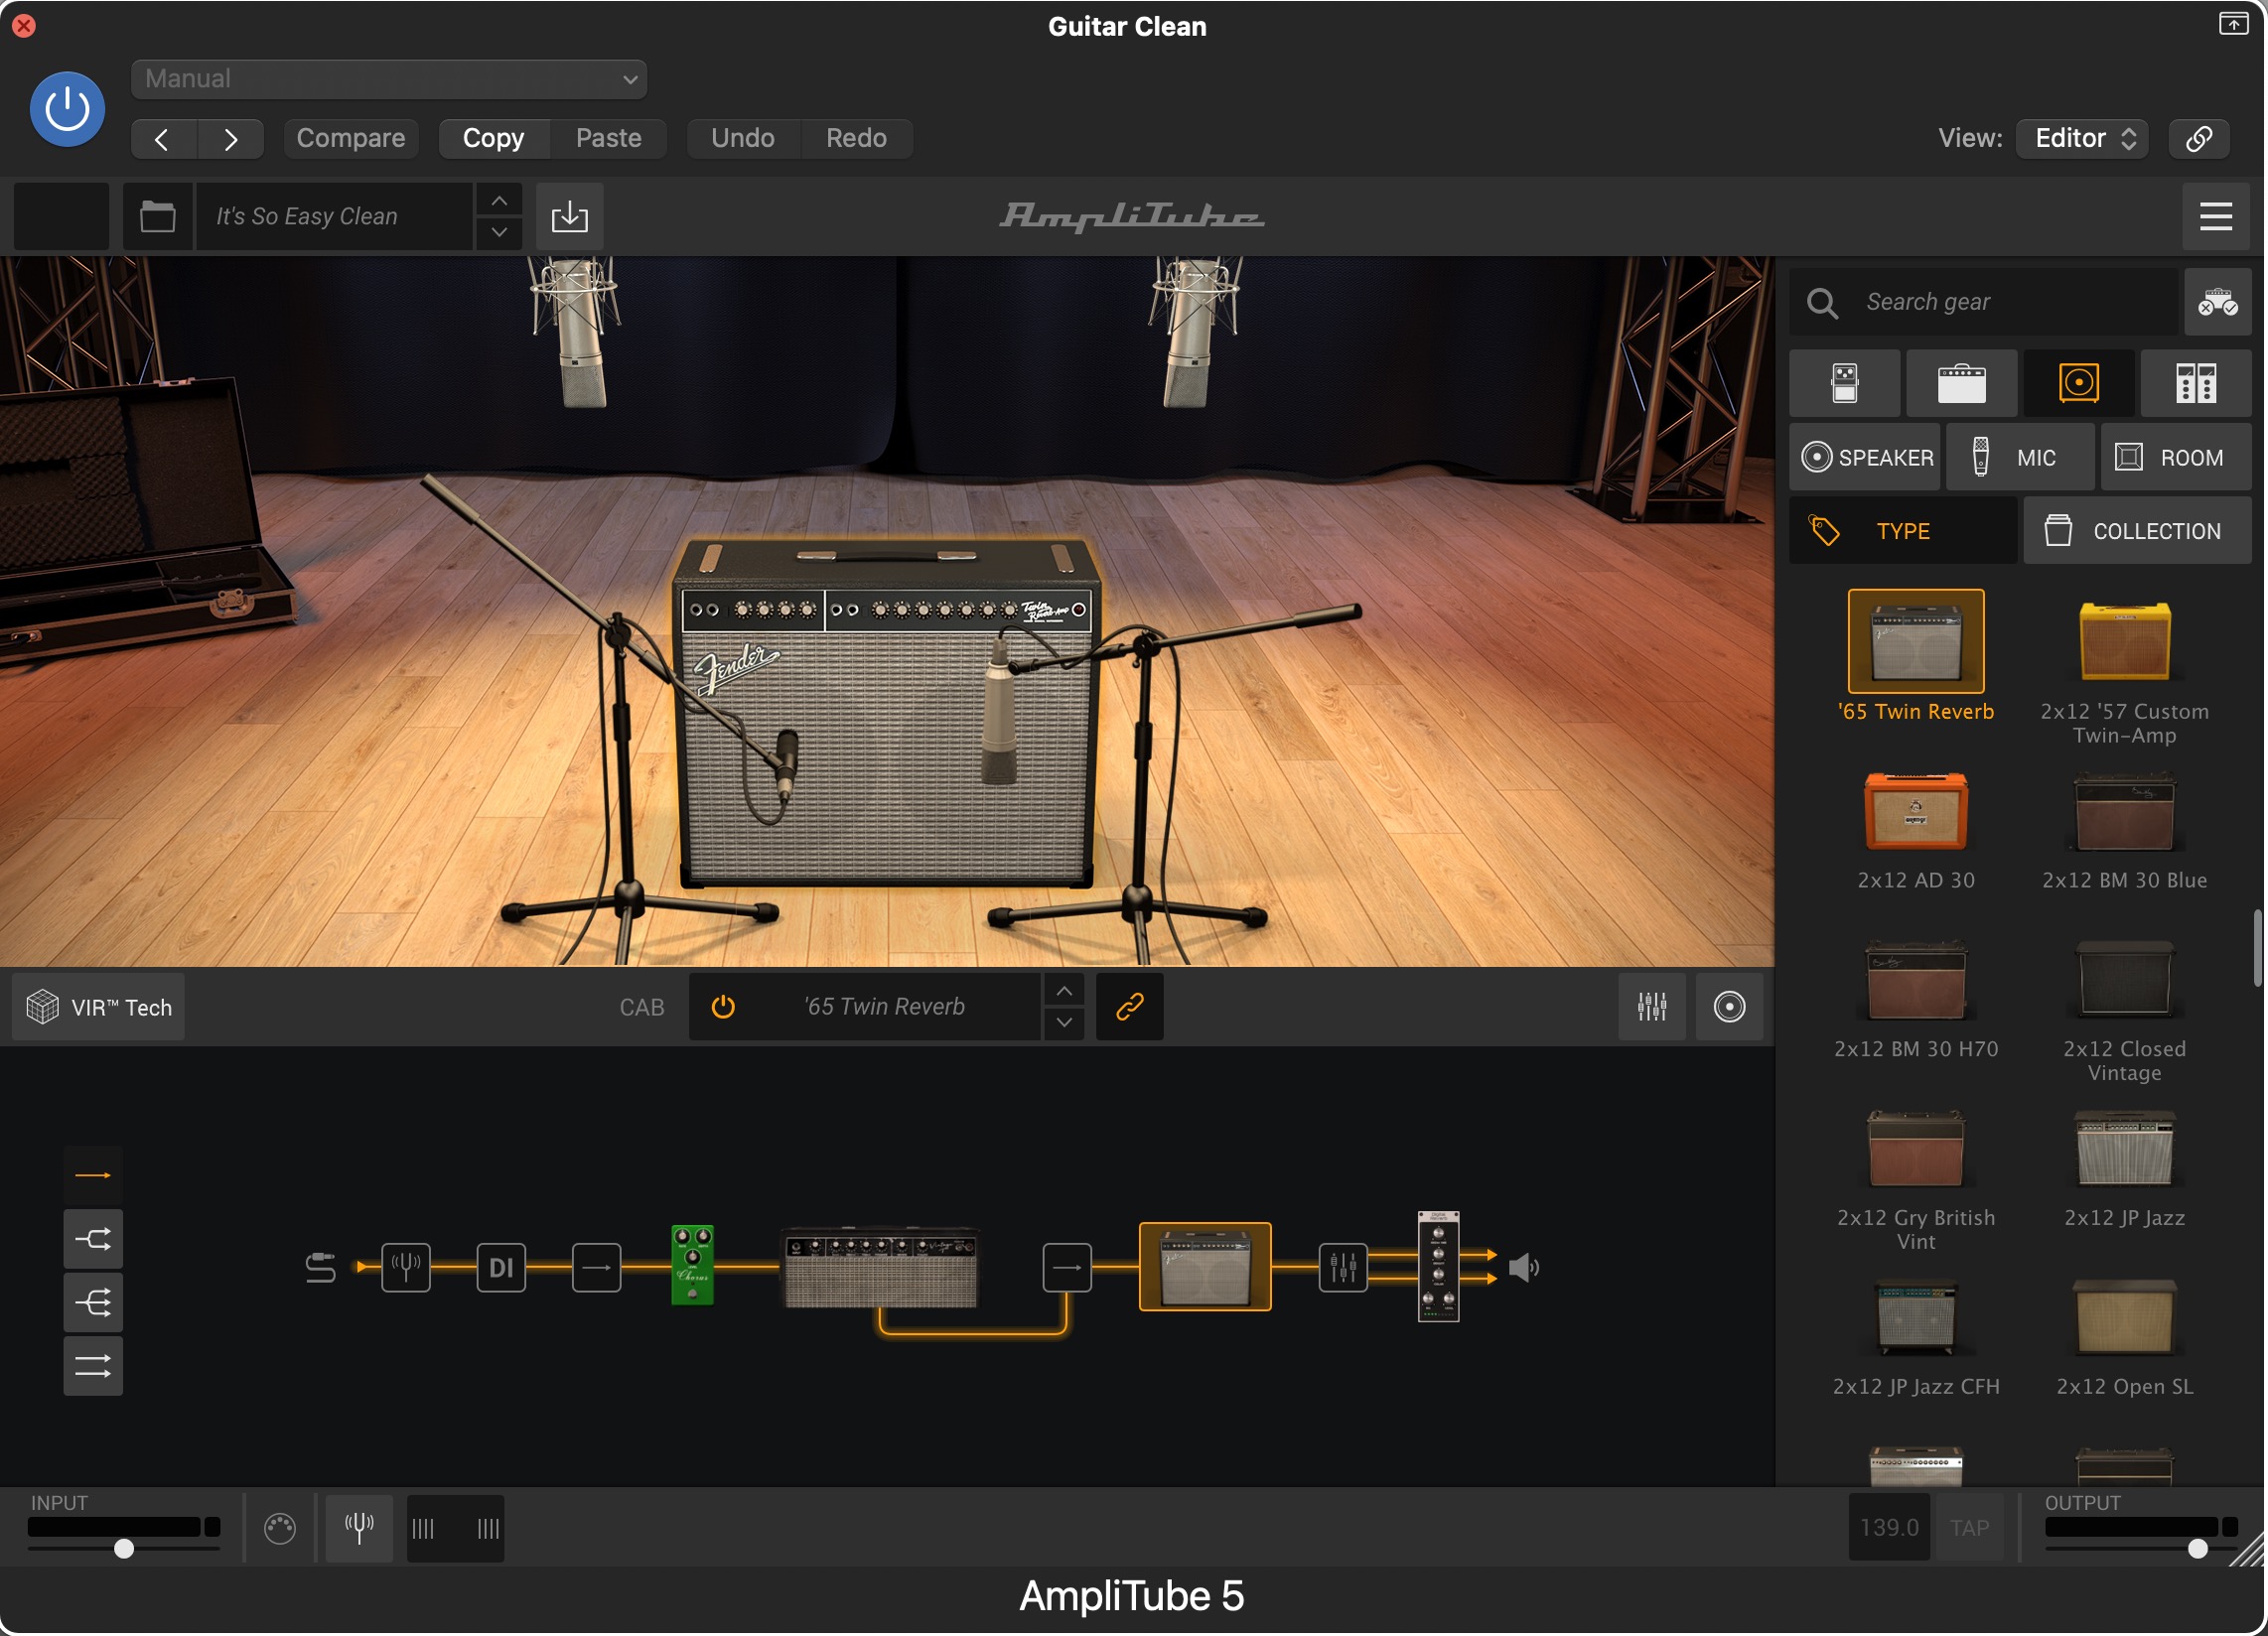This screenshot has width=2268, height=1636.
Task: Click the down chevron next to '65 Twin Reverb cab
Action: [x=1065, y=1023]
